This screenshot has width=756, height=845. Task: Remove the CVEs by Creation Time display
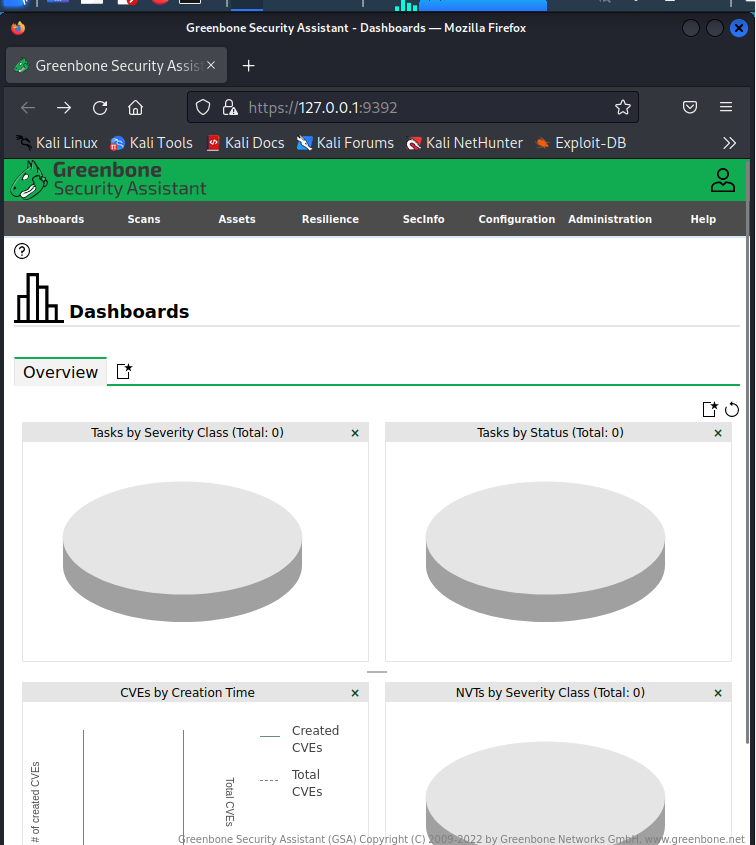(x=355, y=693)
